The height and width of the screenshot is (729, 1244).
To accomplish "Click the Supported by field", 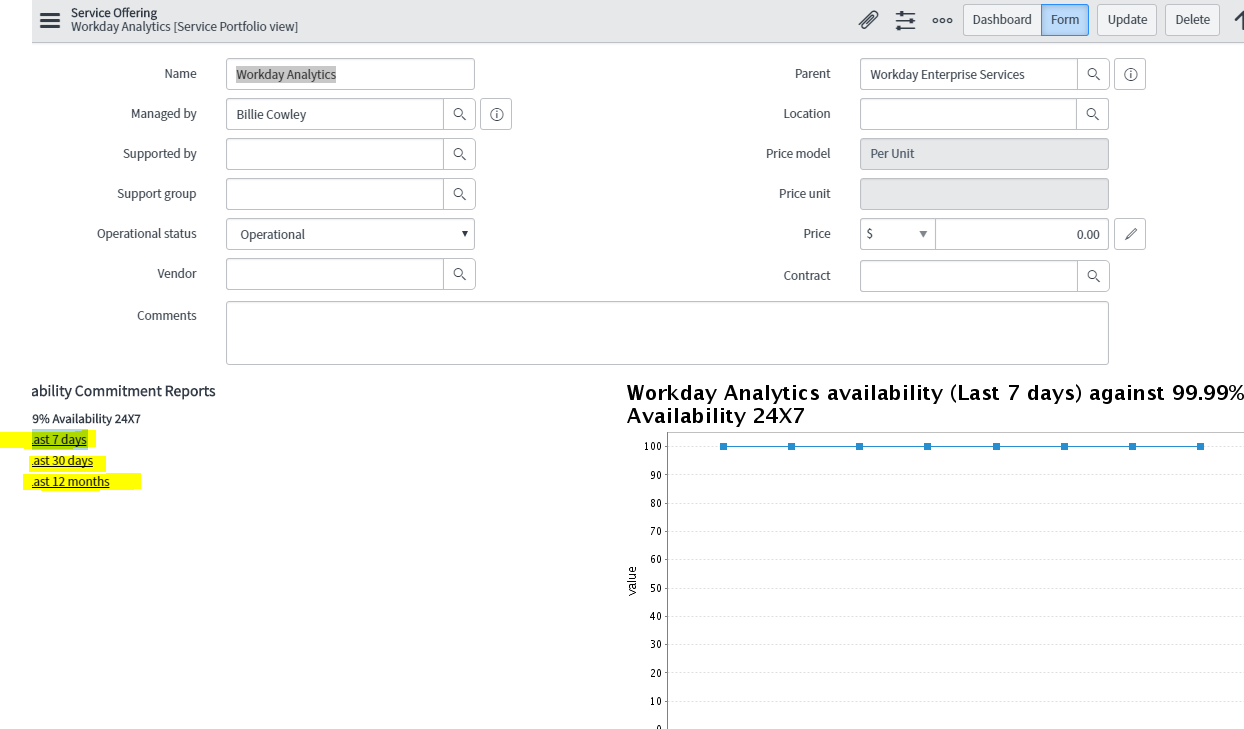I will pos(335,154).
